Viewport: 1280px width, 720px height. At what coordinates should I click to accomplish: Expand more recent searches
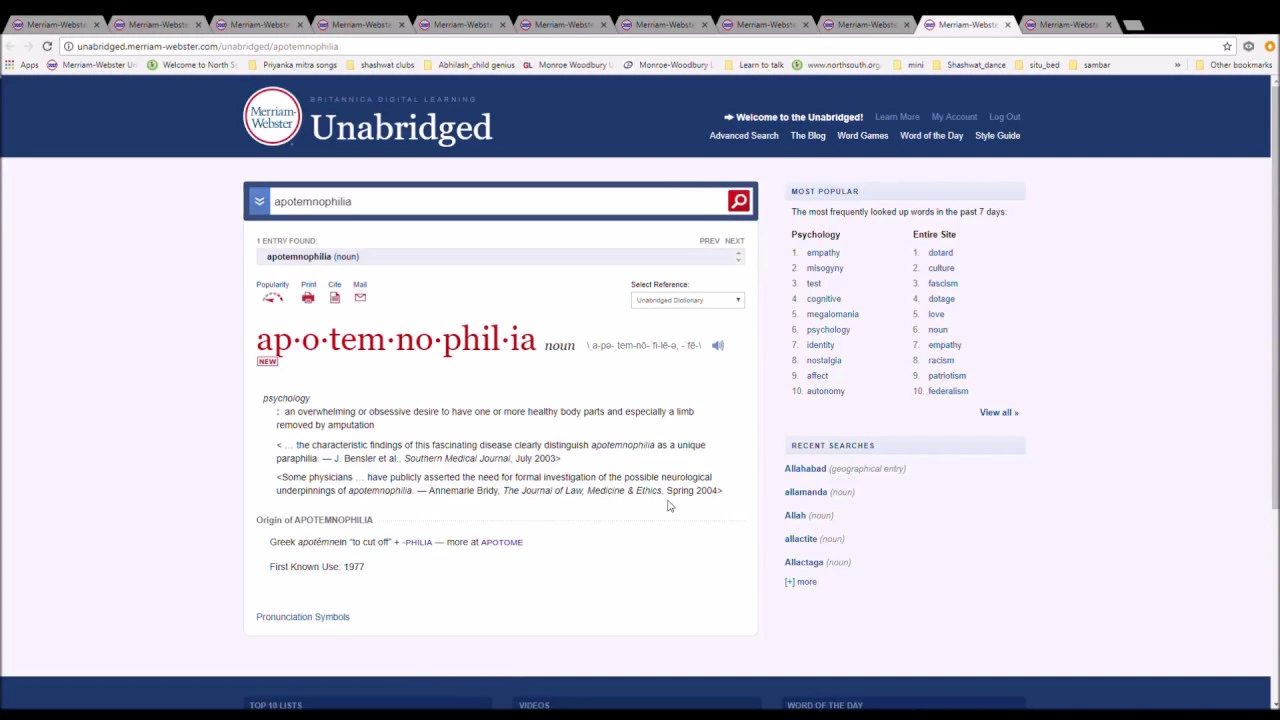click(801, 582)
